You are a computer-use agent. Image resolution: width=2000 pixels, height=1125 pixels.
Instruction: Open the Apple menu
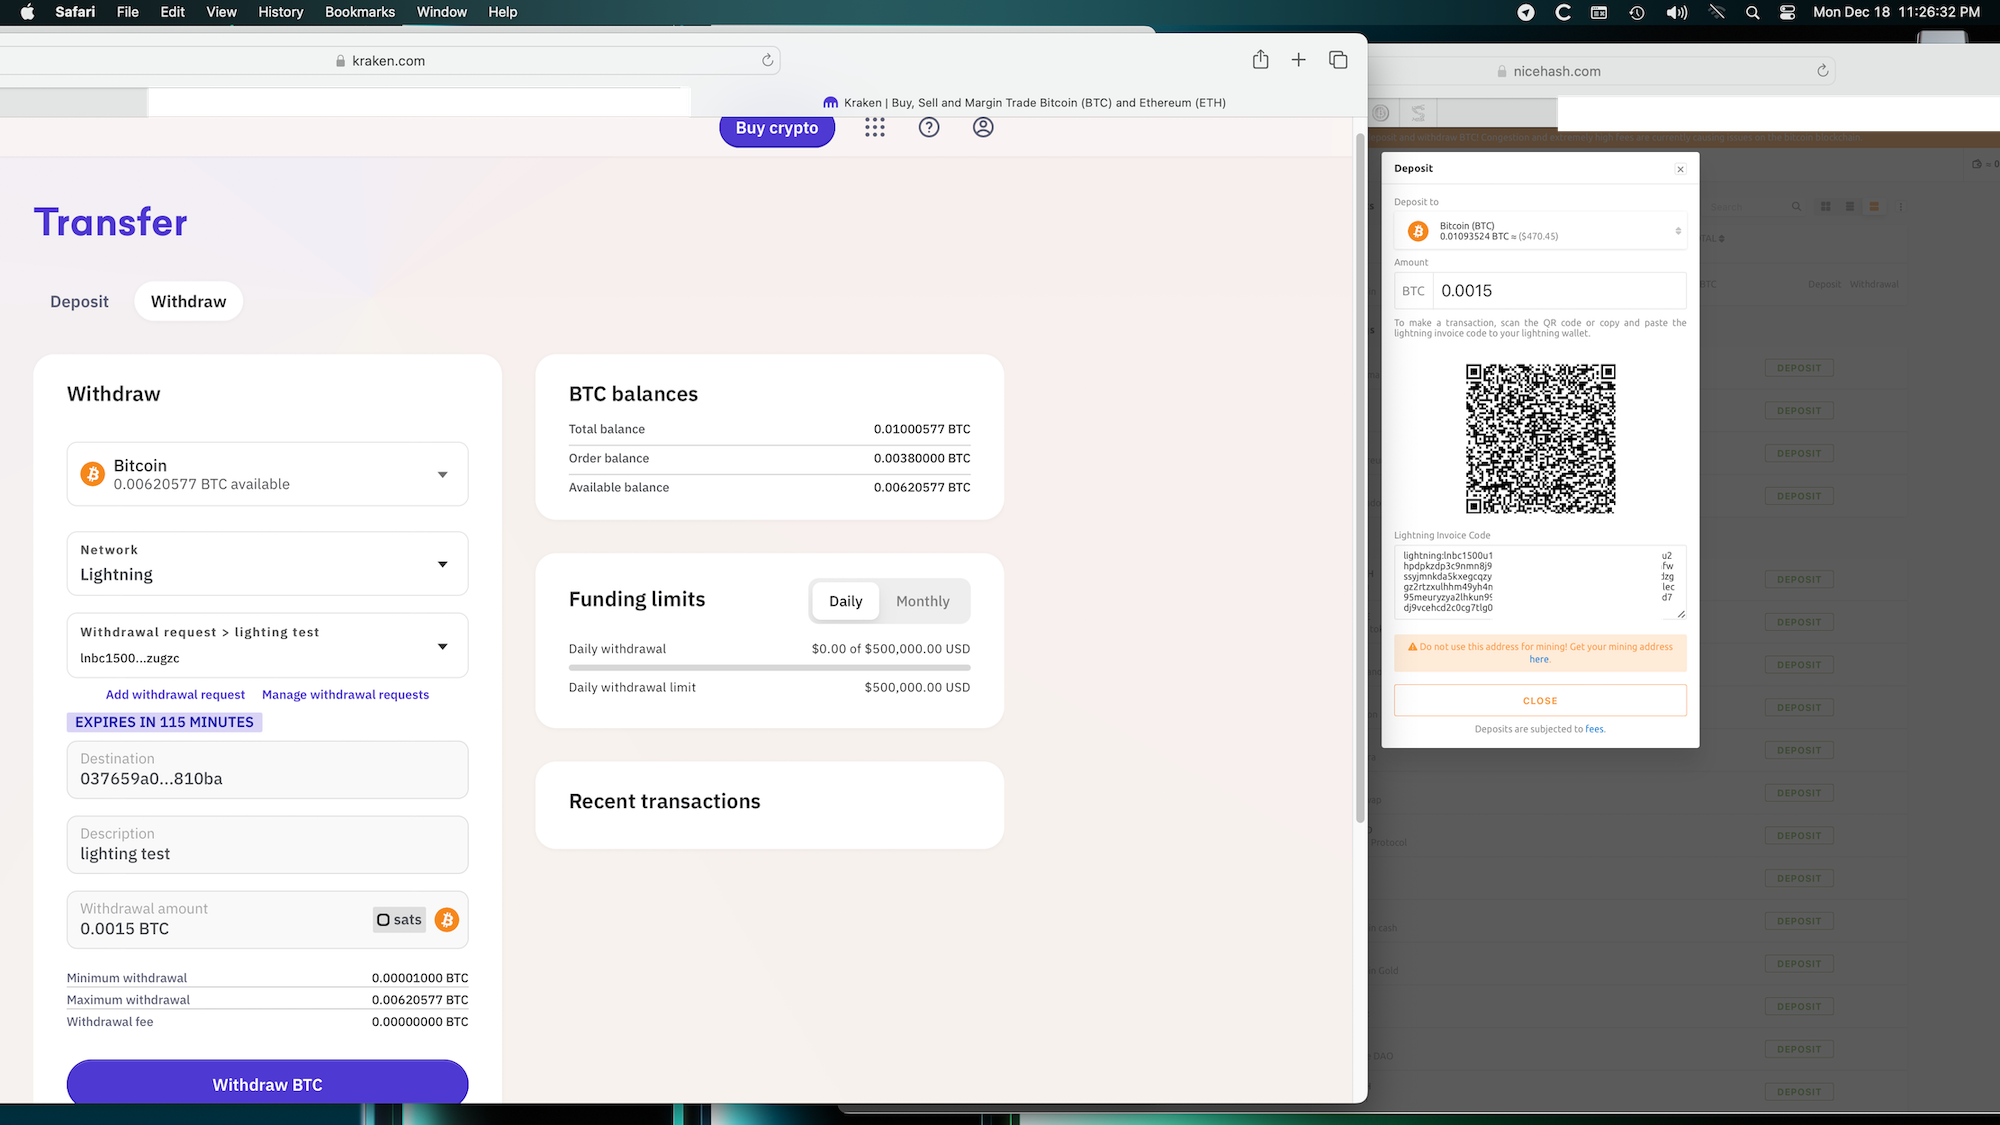click(x=27, y=12)
